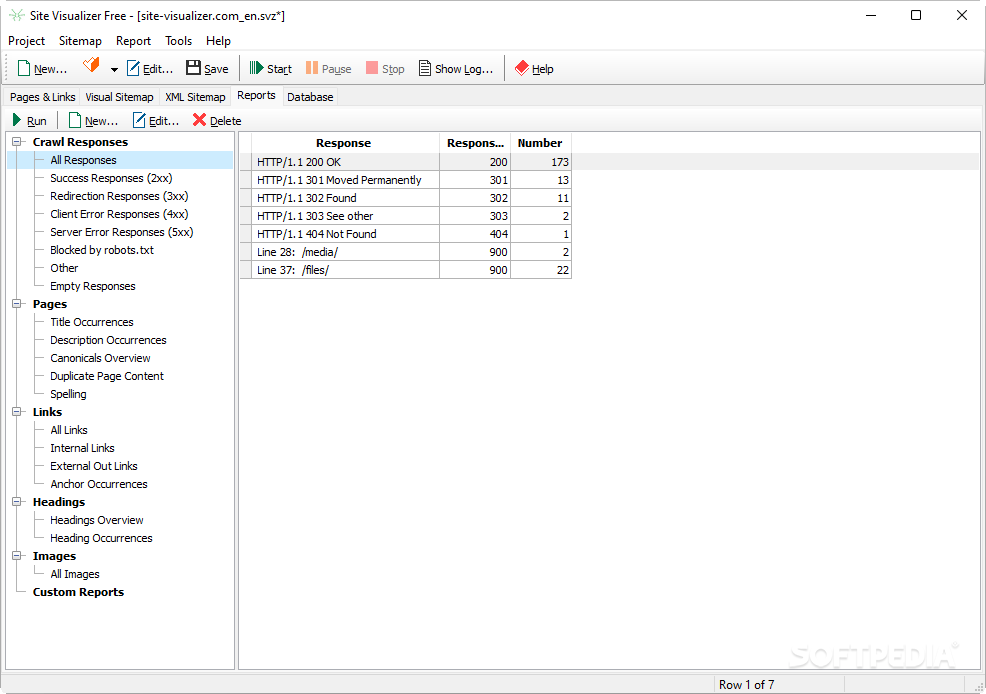986x694 pixels.
Task: Open Canonicals Overview report
Action: click(100, 358)
